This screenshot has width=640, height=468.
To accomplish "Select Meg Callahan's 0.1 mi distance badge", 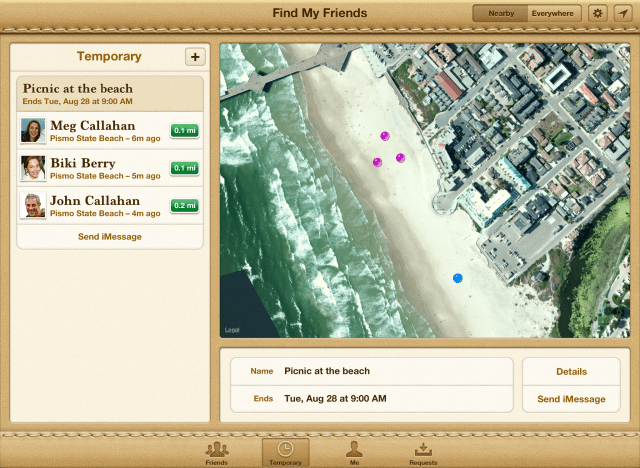I will pos(185,131).
